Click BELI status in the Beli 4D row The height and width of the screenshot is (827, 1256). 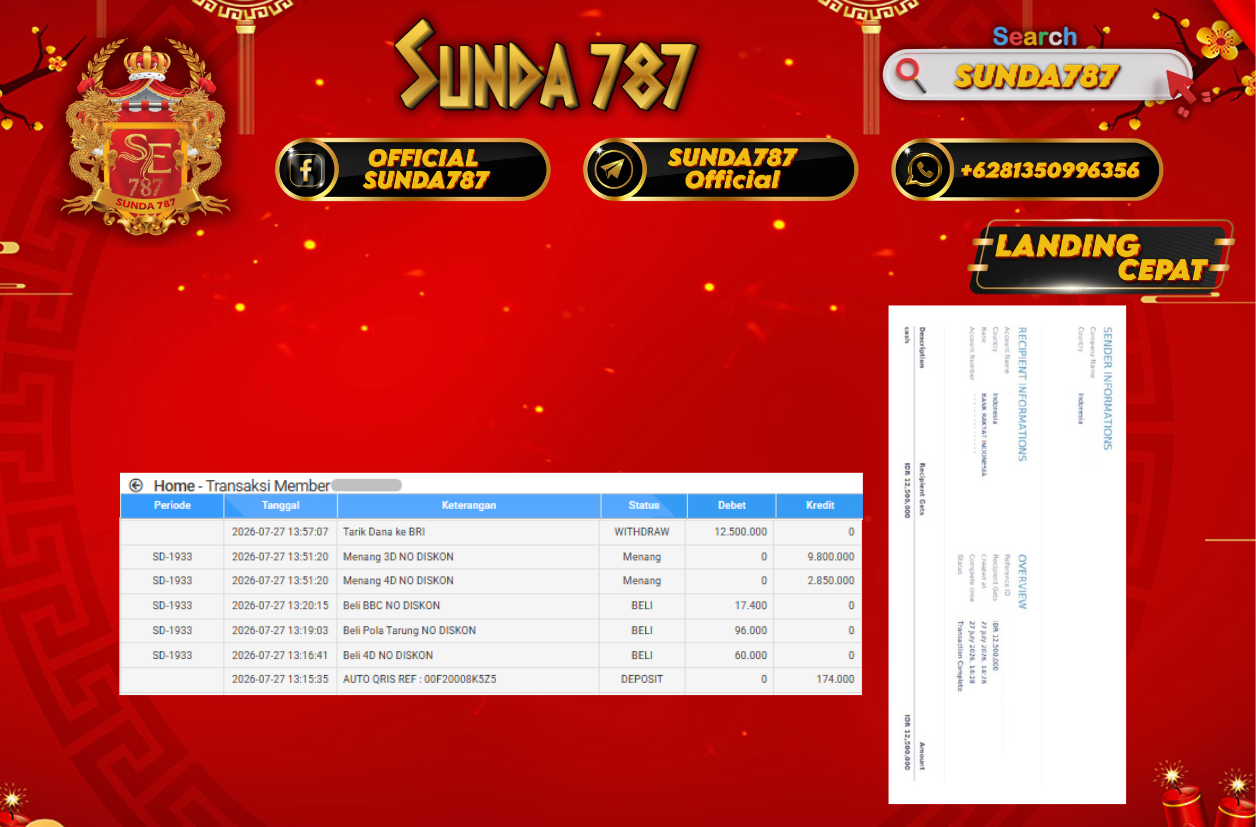[642, 655]
